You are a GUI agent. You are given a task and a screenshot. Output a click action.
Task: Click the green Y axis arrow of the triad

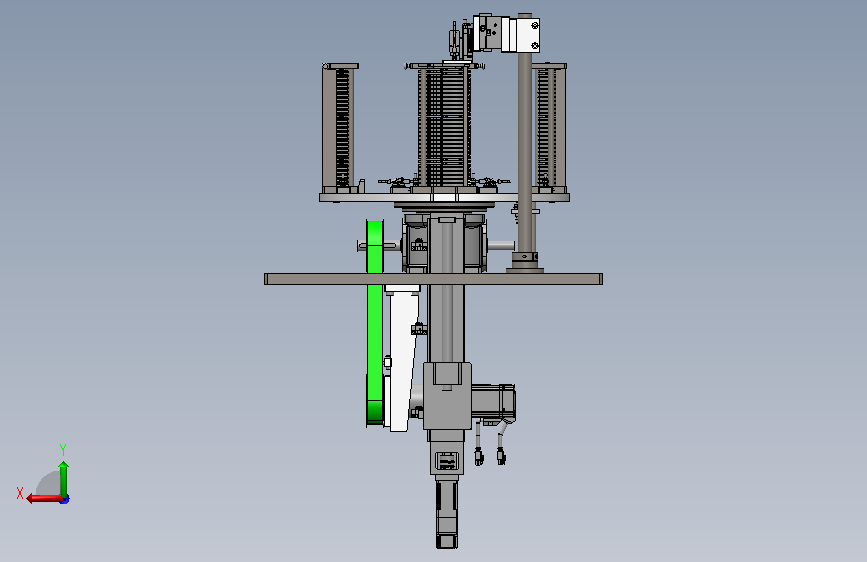point(64,478)
